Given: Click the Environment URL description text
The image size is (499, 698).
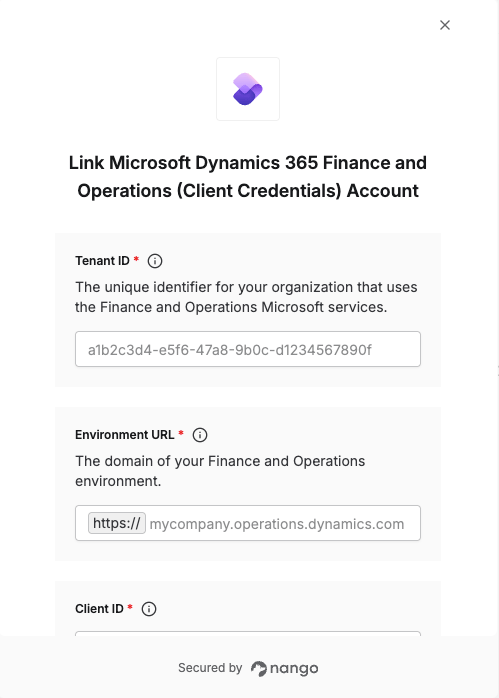Looking at the screenshot, I should (x=220, y=471).
